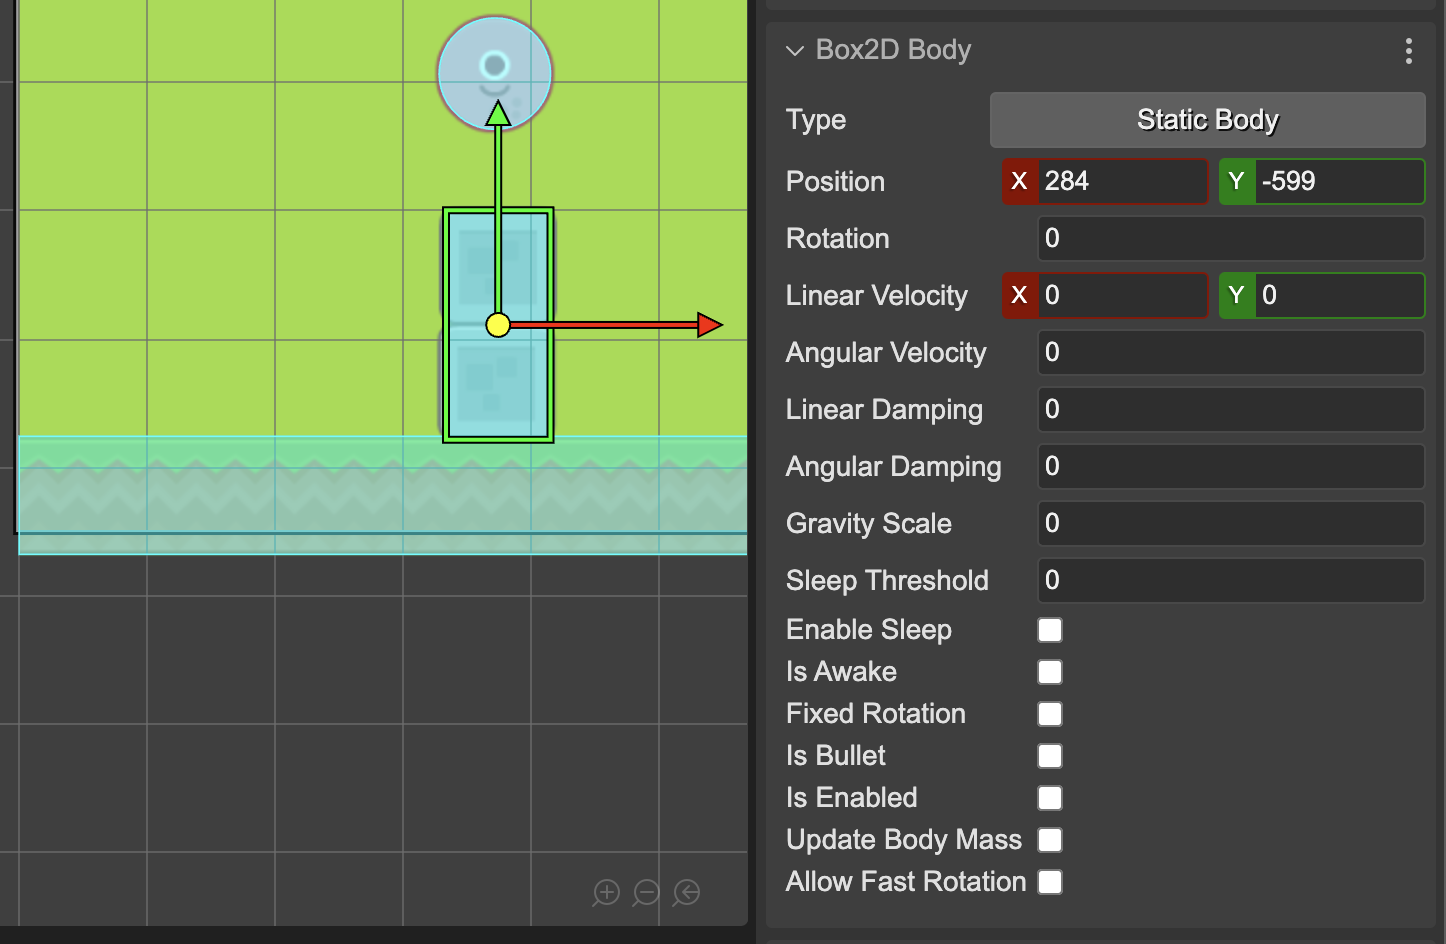Open the Box2D Body three-dot options menu
Screen dimensions: 1446x944
coord(1408,51)
